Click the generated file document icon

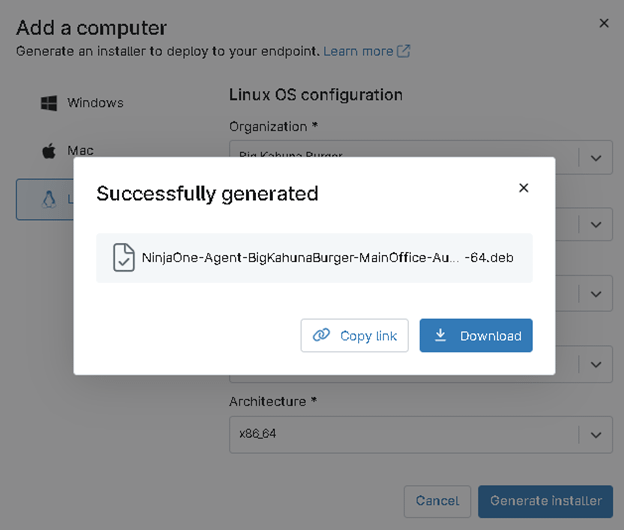123,257
